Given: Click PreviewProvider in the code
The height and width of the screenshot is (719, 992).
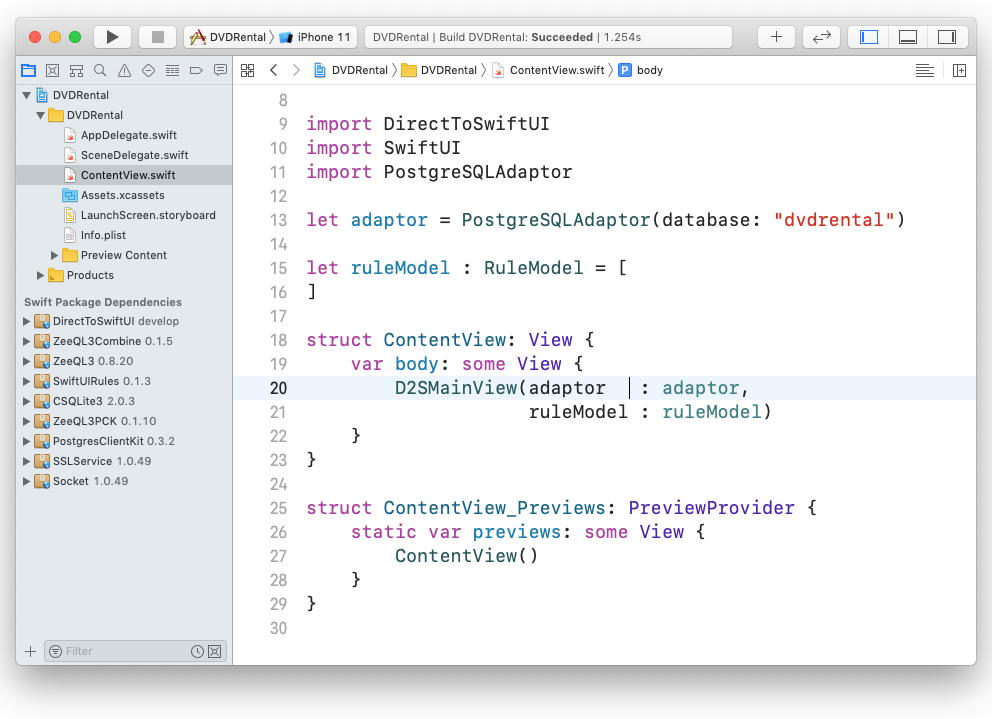Looking at the screenshot, I should (x=711, y=508).
